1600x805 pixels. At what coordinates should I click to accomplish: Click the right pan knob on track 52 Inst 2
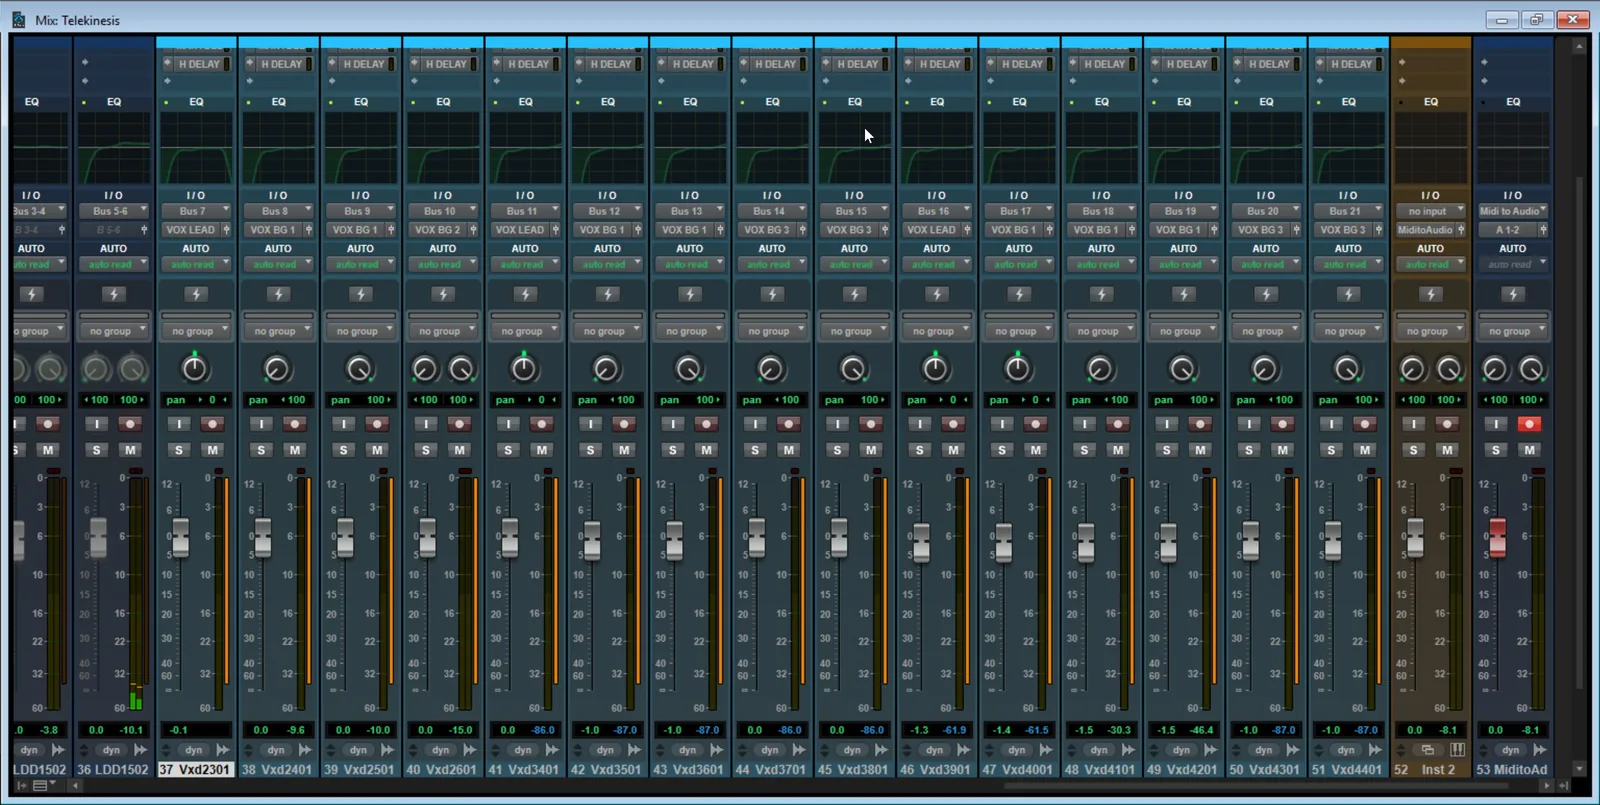1449,370
